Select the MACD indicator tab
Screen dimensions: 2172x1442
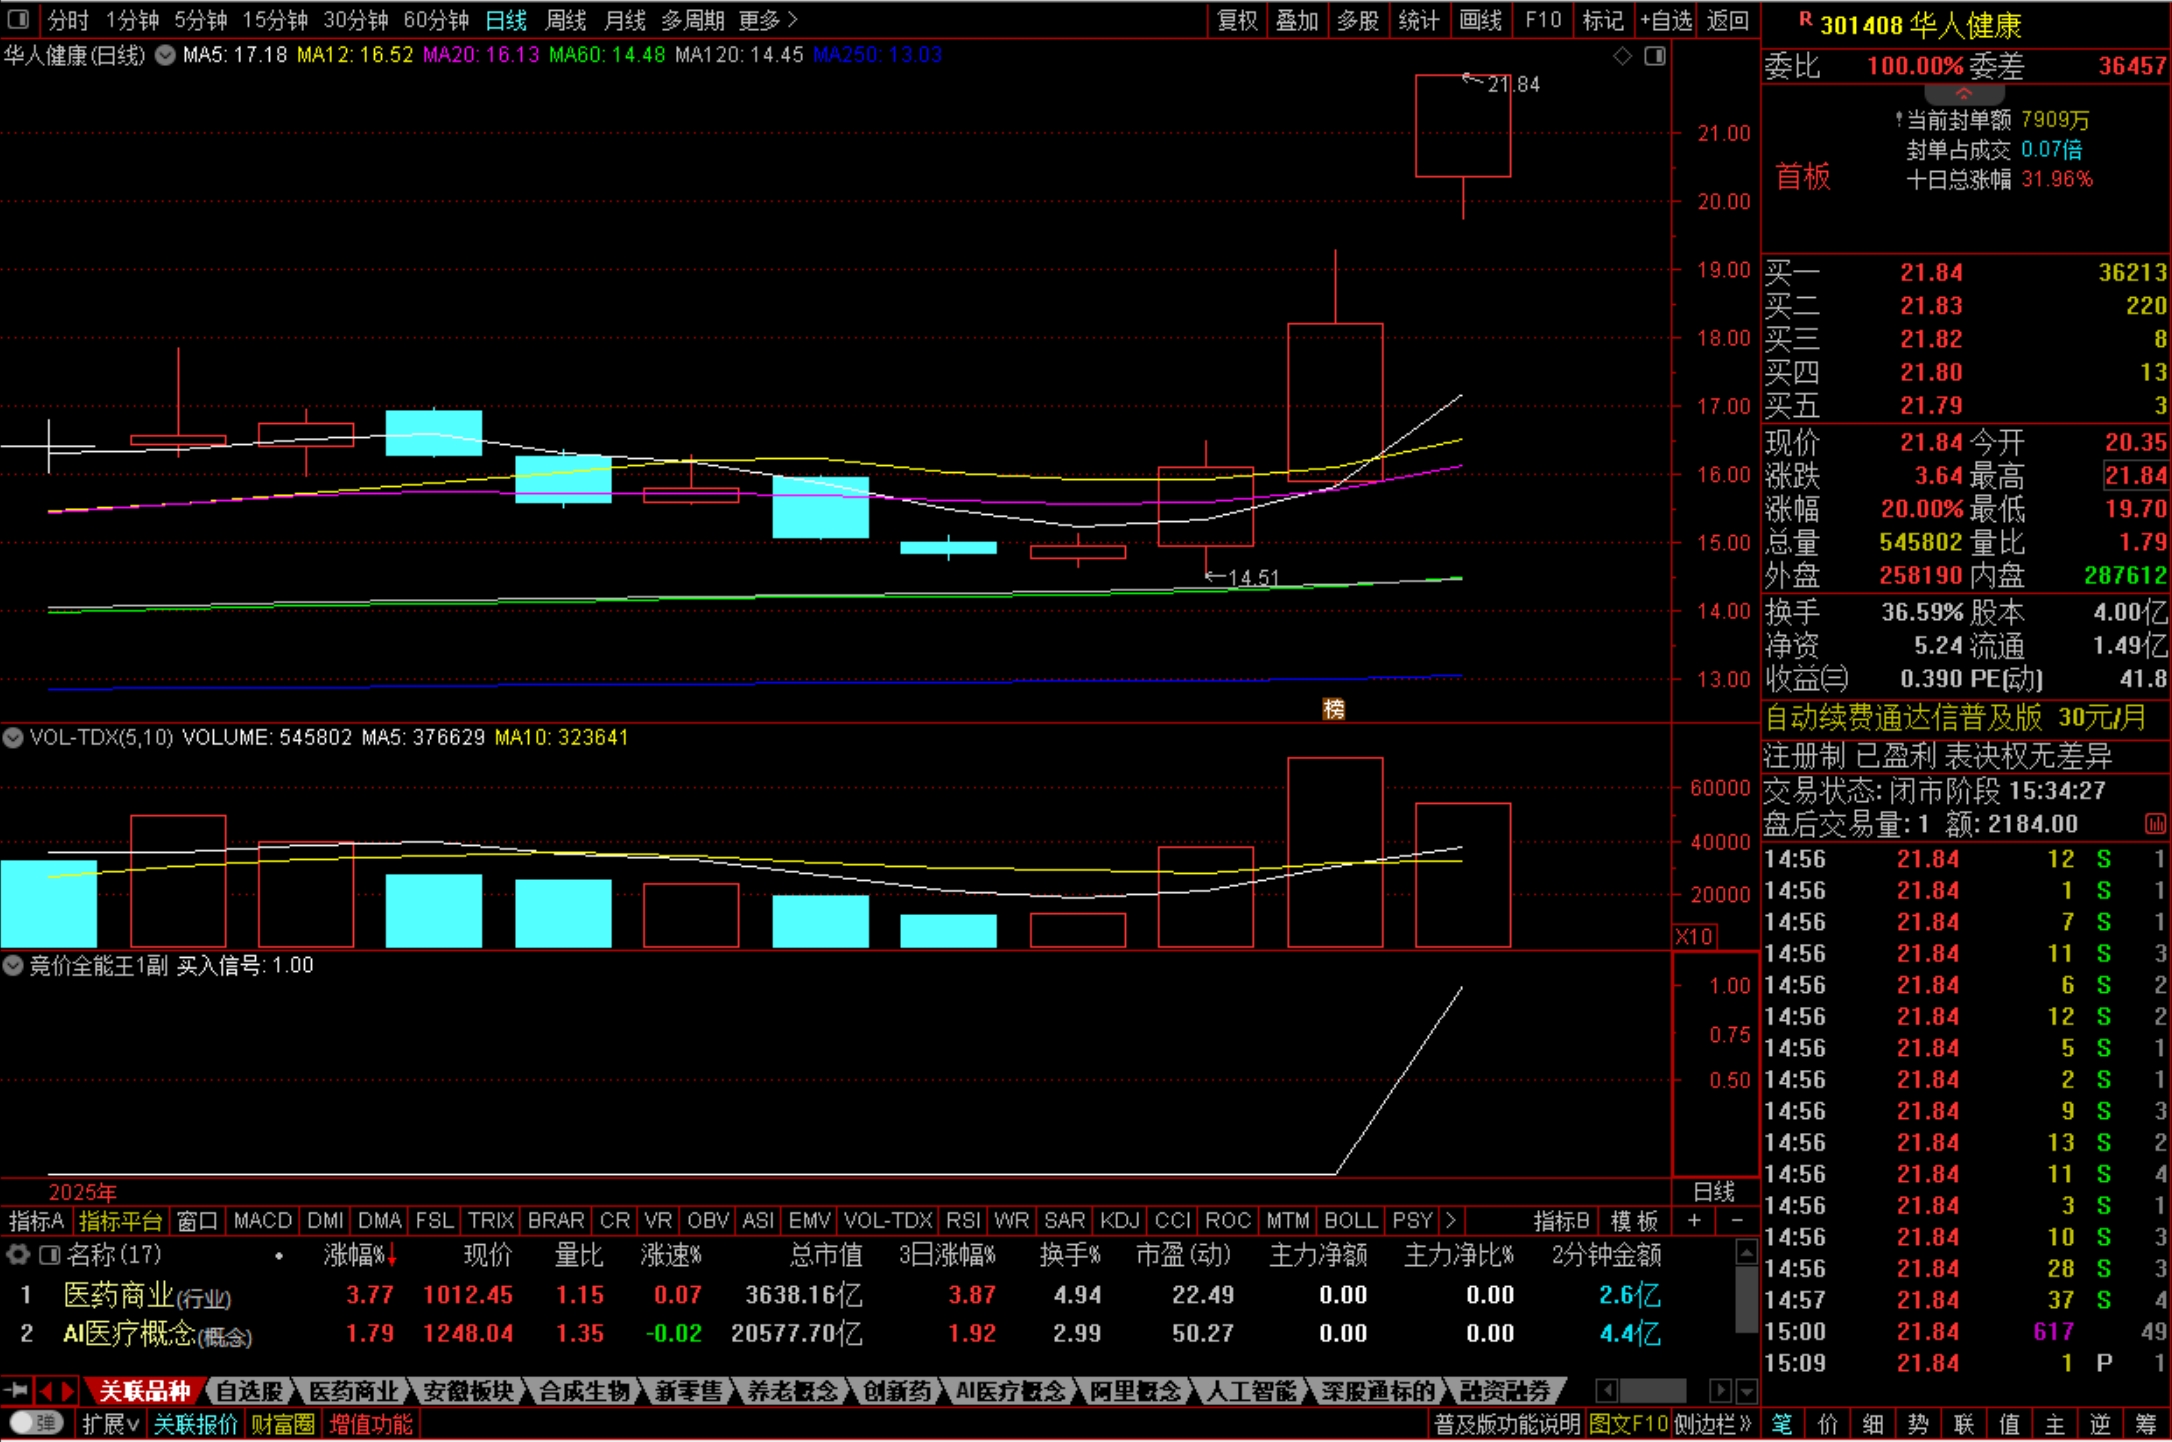coord(262,1220)
